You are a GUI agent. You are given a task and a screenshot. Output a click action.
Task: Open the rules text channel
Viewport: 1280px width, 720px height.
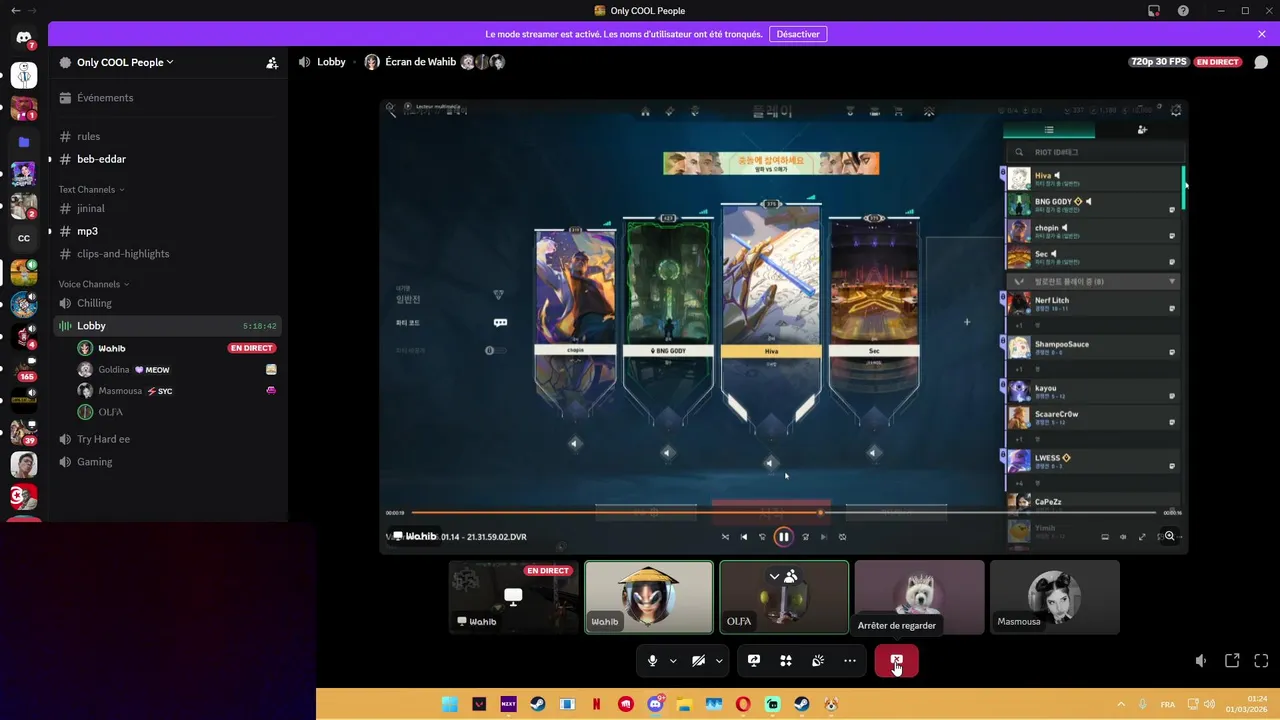166,136
